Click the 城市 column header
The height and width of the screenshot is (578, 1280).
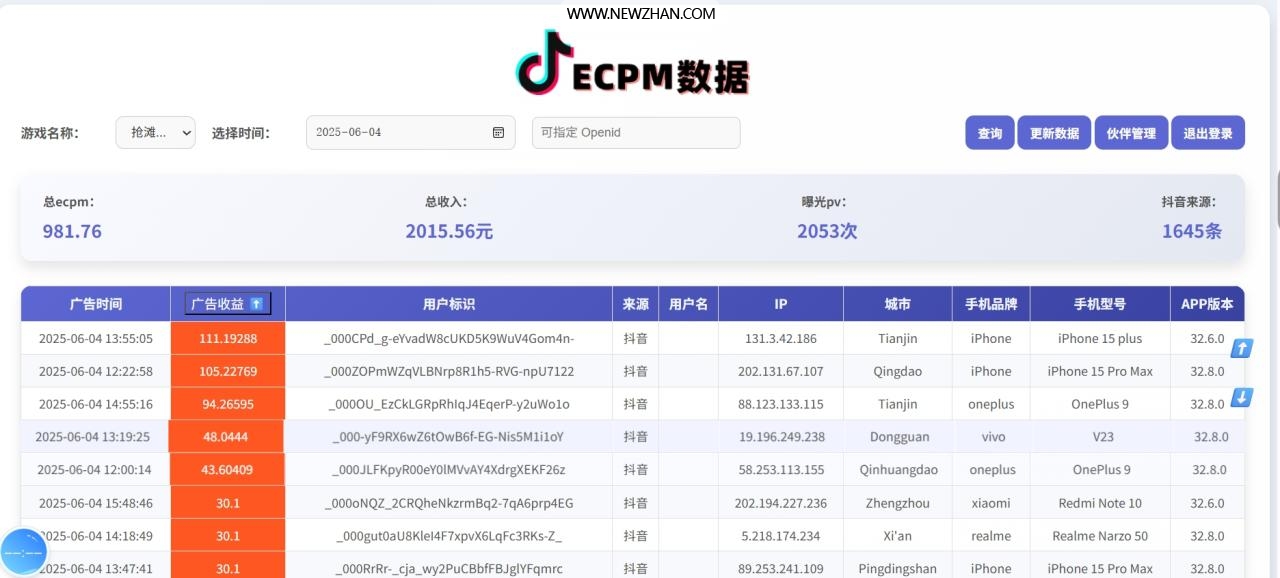898,304
